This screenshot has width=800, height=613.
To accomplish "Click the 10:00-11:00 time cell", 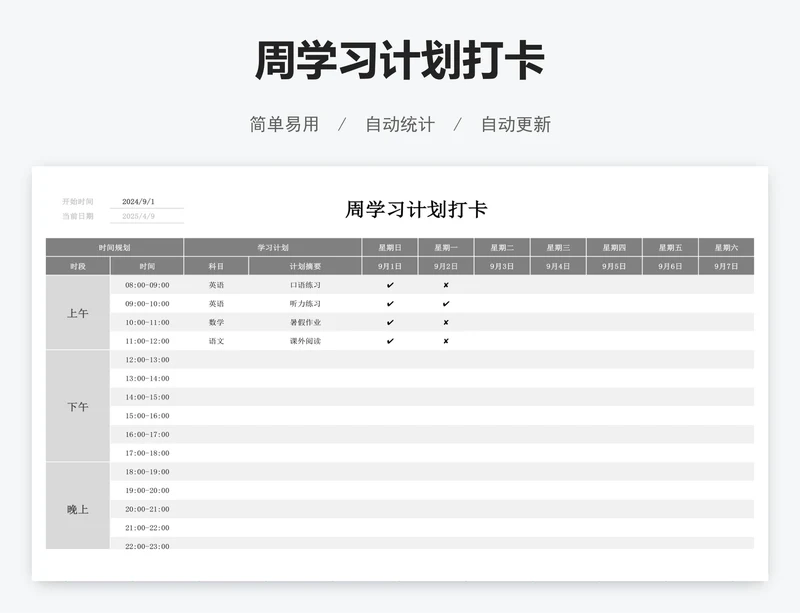I will [147, 322].
